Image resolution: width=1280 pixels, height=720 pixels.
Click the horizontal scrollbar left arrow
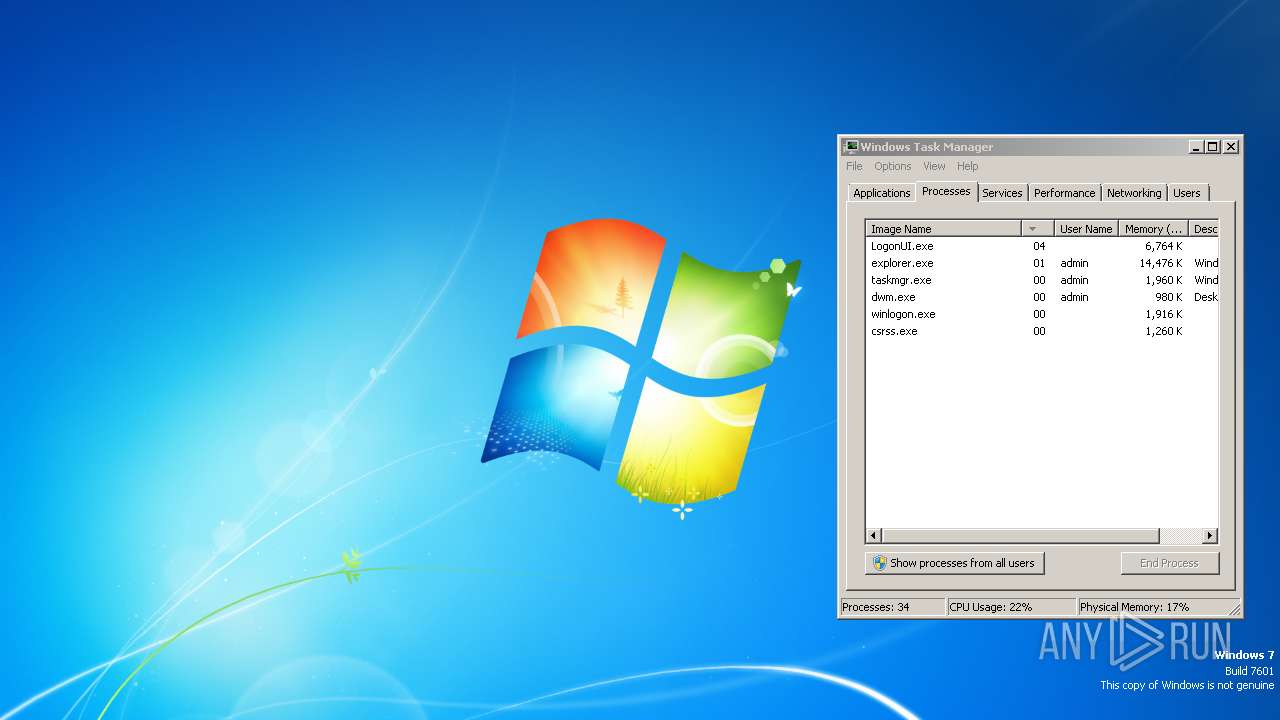(874, 536)
